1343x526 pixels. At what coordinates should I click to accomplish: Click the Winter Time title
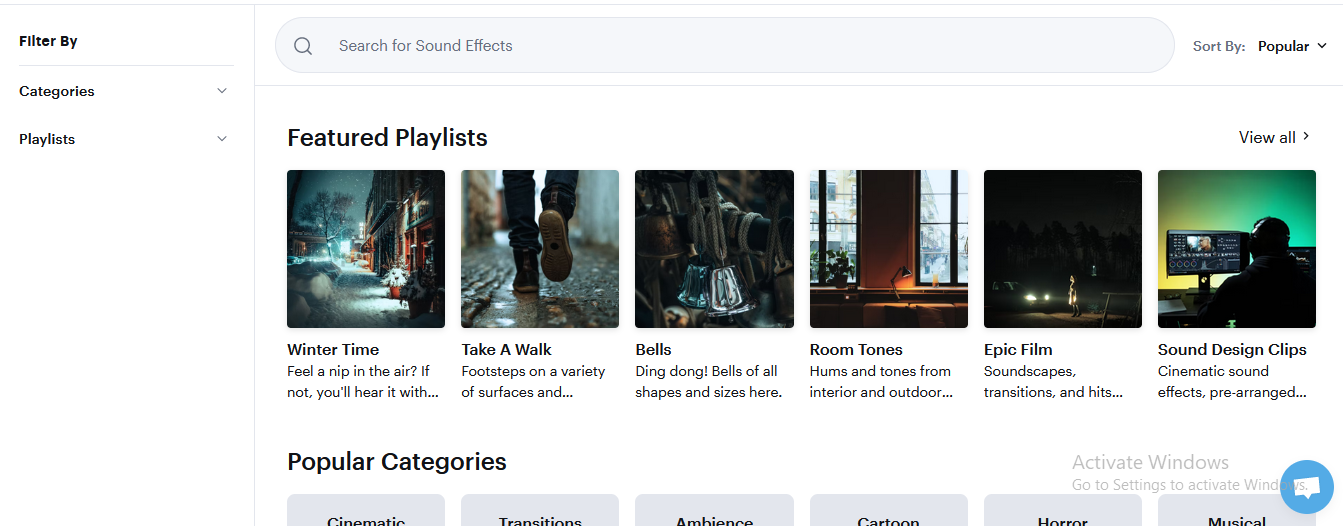333,349
